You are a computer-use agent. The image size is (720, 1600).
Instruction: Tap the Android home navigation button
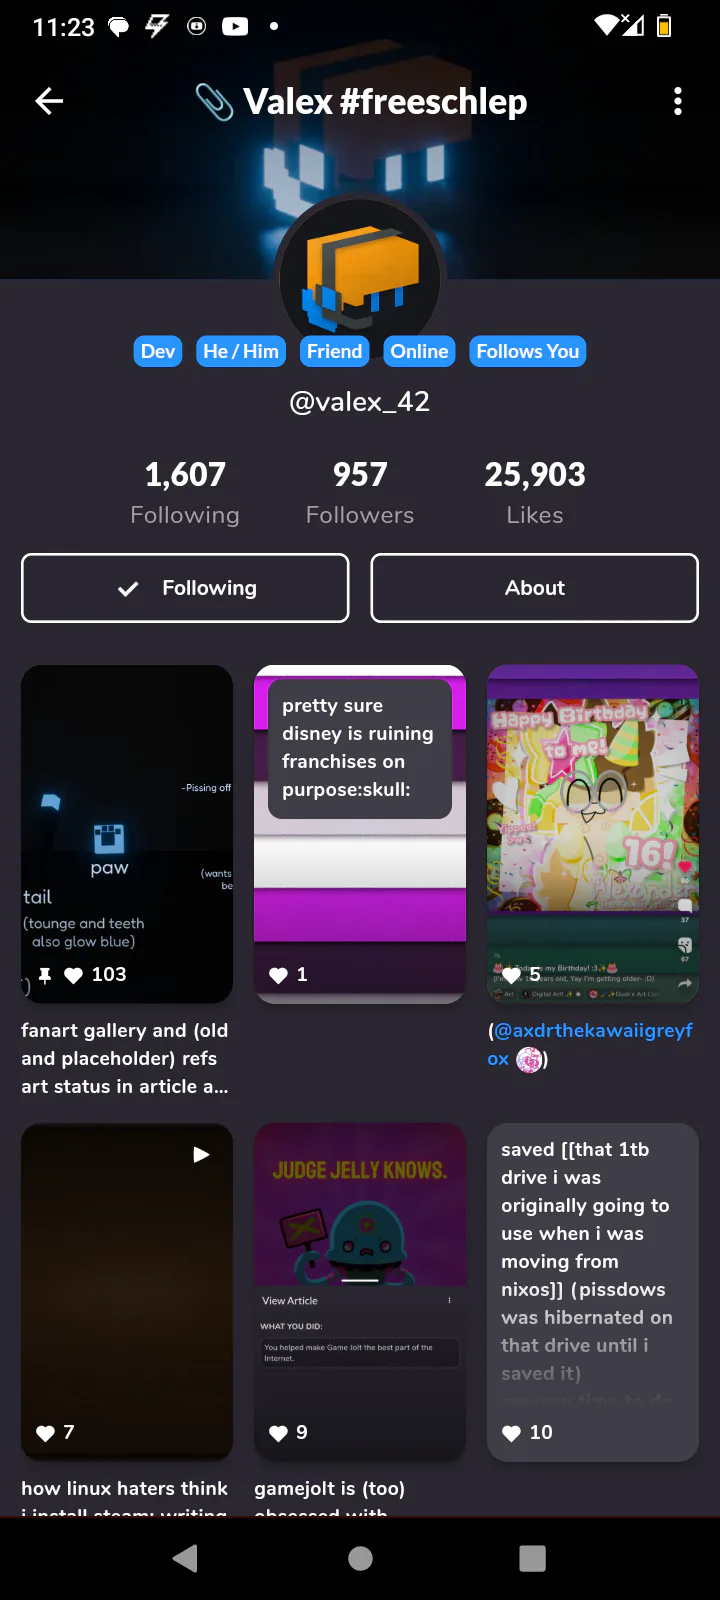360,1558
